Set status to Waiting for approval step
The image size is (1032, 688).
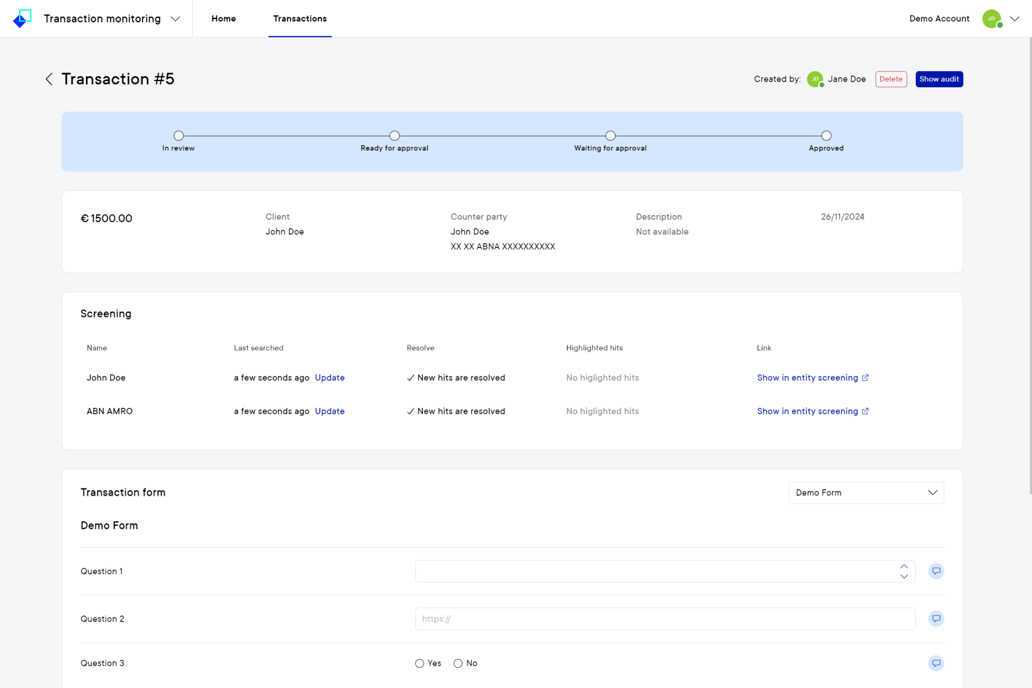[610, 136]
